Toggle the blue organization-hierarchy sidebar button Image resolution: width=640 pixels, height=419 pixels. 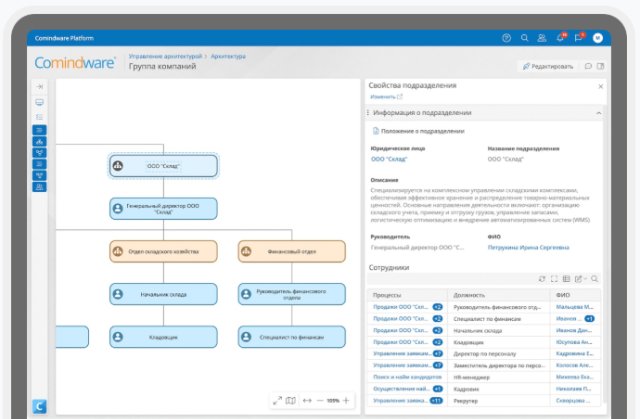tap(40, 142)
